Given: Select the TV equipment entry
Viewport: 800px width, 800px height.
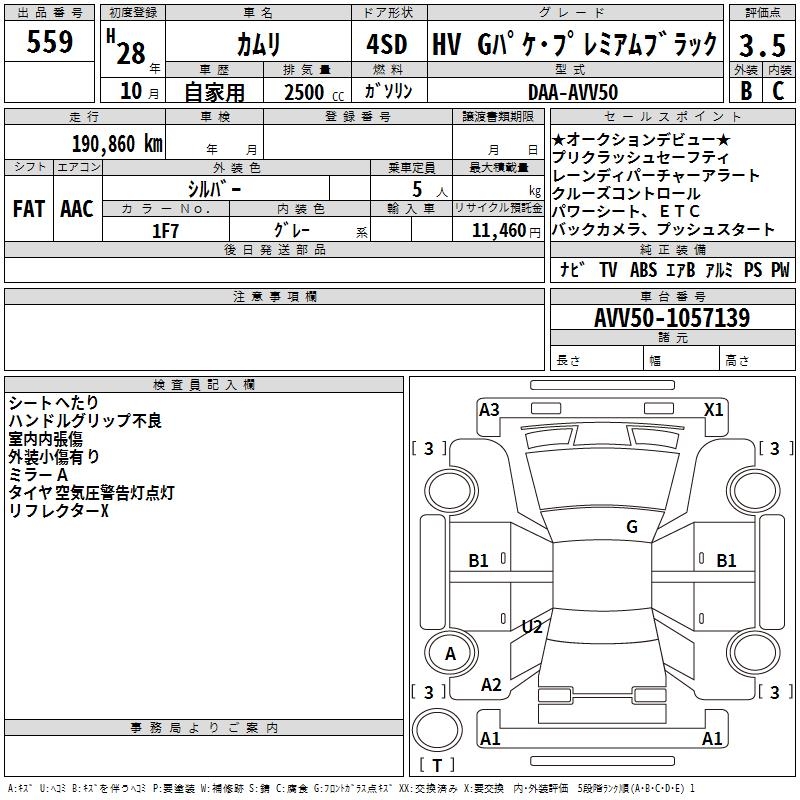Looking at the screenshot, I should point(608,269).
